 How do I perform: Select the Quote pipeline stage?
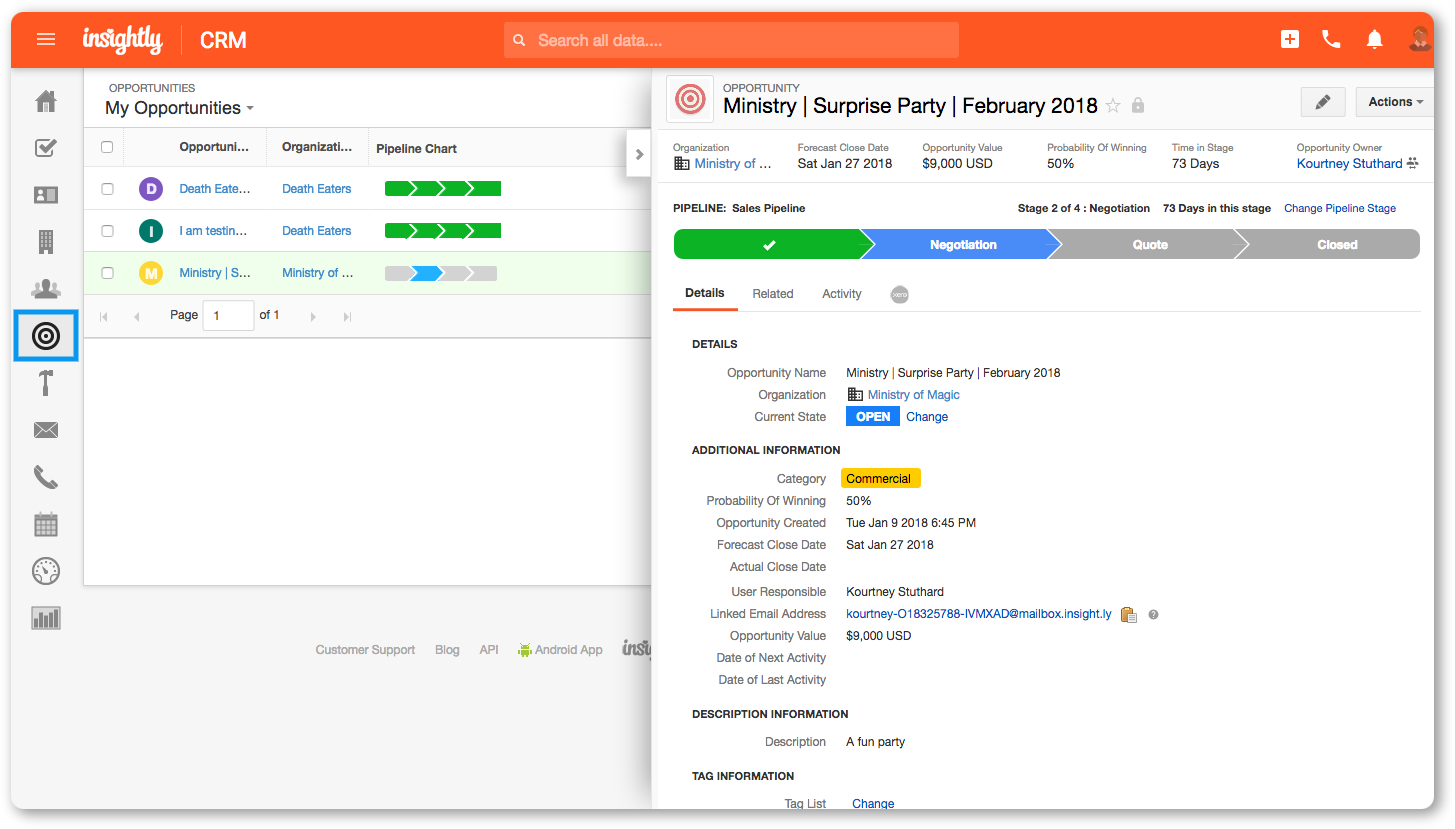point(1149,244)
